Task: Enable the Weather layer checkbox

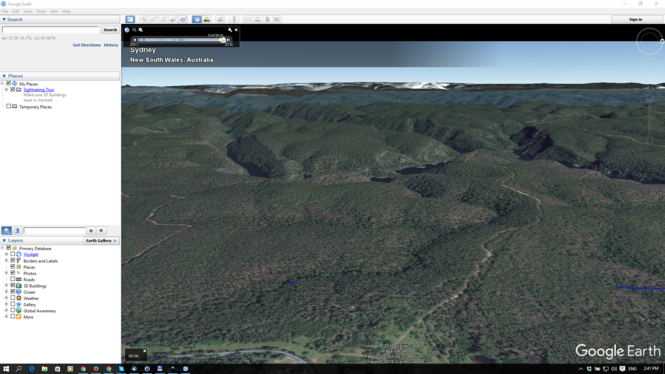Action: pyautogui.click(x=13, y=298)
